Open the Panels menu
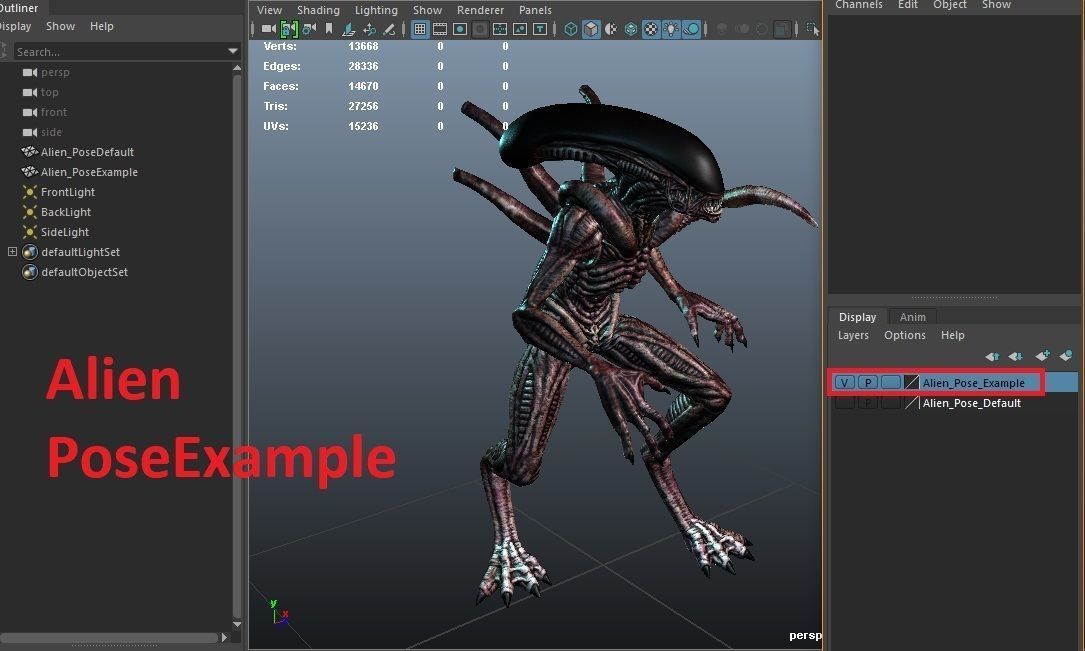 (536, 10)
